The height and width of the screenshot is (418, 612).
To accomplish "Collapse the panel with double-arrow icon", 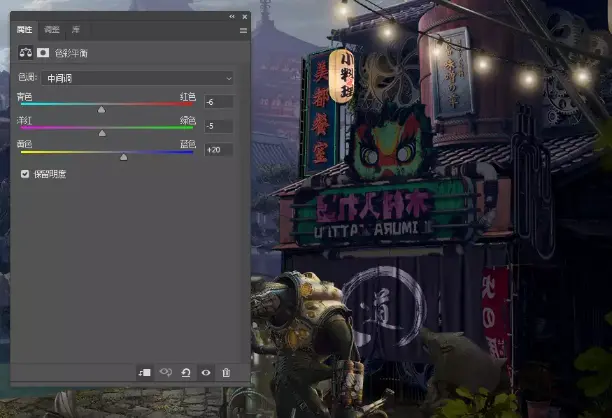I will click(232, 16).
